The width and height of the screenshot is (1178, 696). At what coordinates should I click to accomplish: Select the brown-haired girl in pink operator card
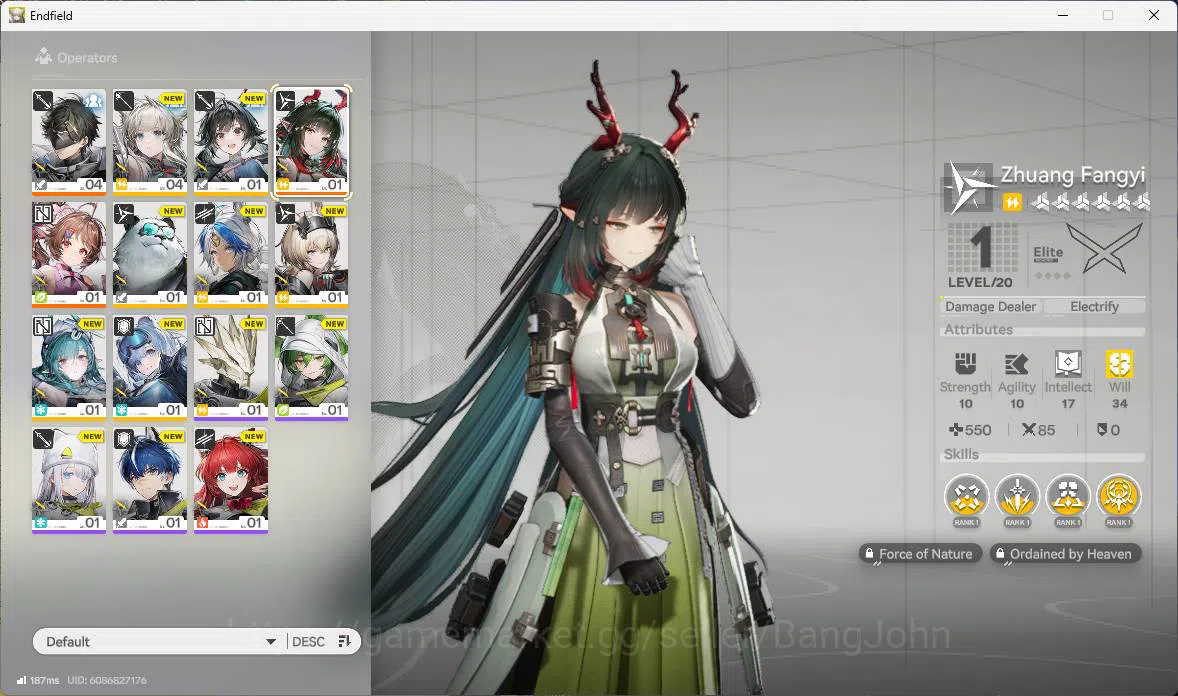[x=68, y=254]
